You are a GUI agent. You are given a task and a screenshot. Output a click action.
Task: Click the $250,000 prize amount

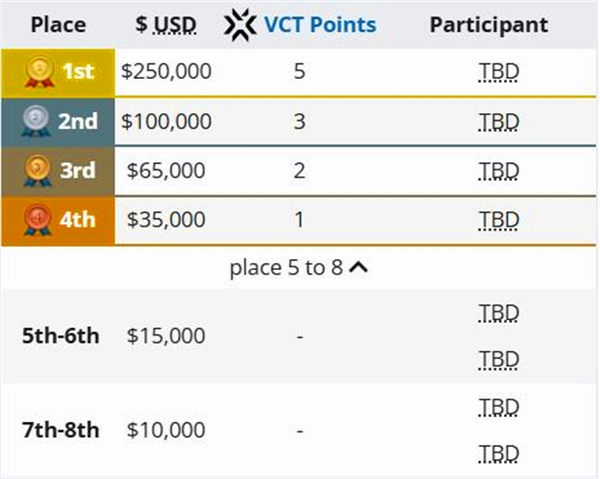tap(166, 72)
